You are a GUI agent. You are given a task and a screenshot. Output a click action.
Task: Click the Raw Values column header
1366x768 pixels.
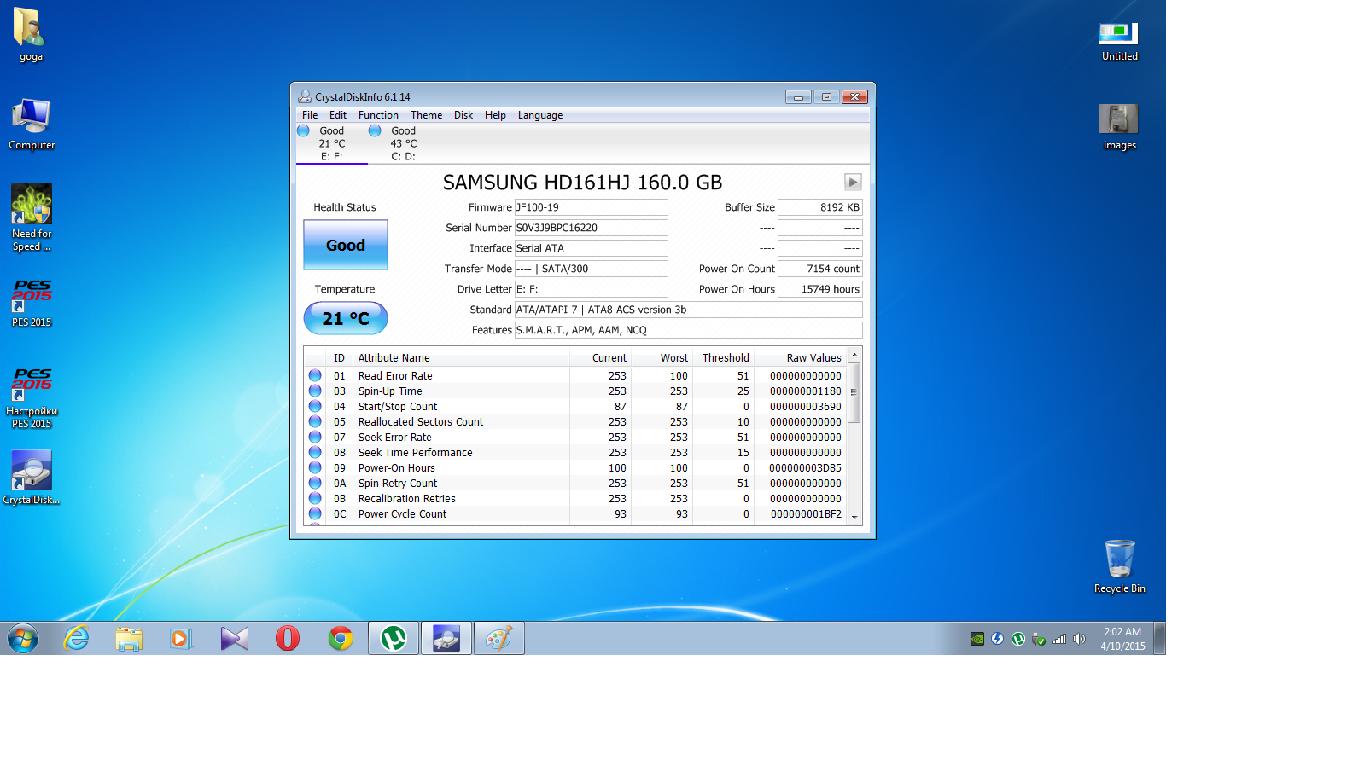click(813, 358)
